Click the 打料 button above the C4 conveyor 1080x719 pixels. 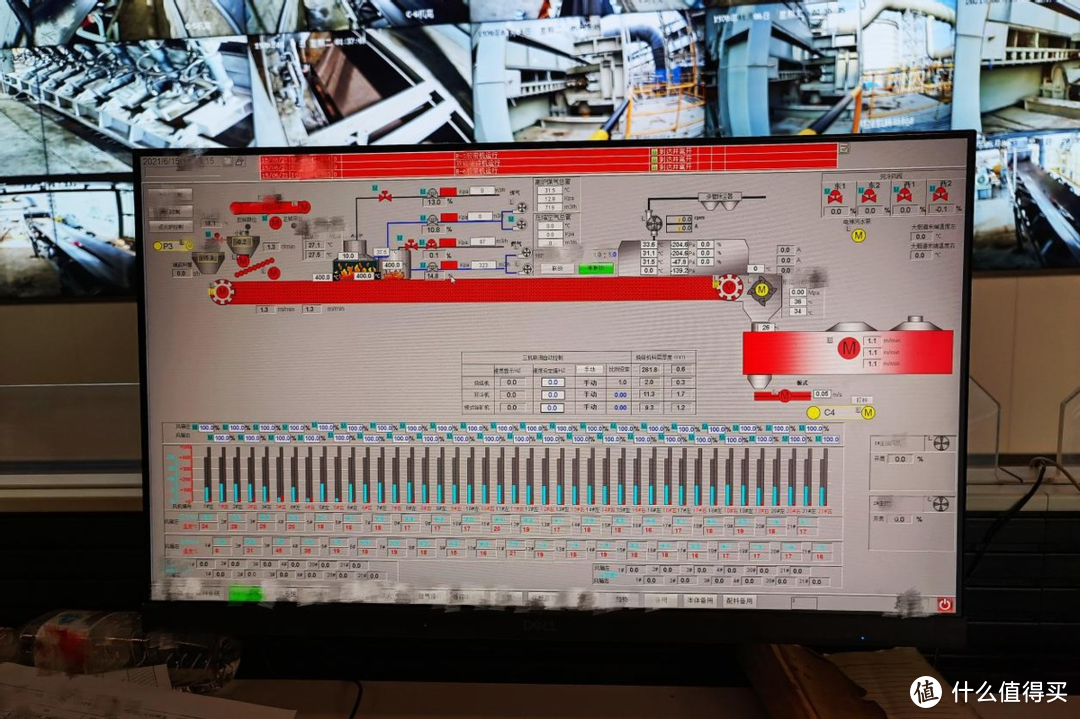coord(862,399)
